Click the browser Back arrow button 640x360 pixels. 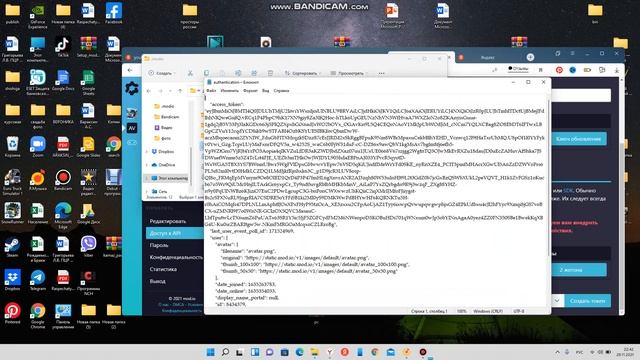click(x=130, y=70)
